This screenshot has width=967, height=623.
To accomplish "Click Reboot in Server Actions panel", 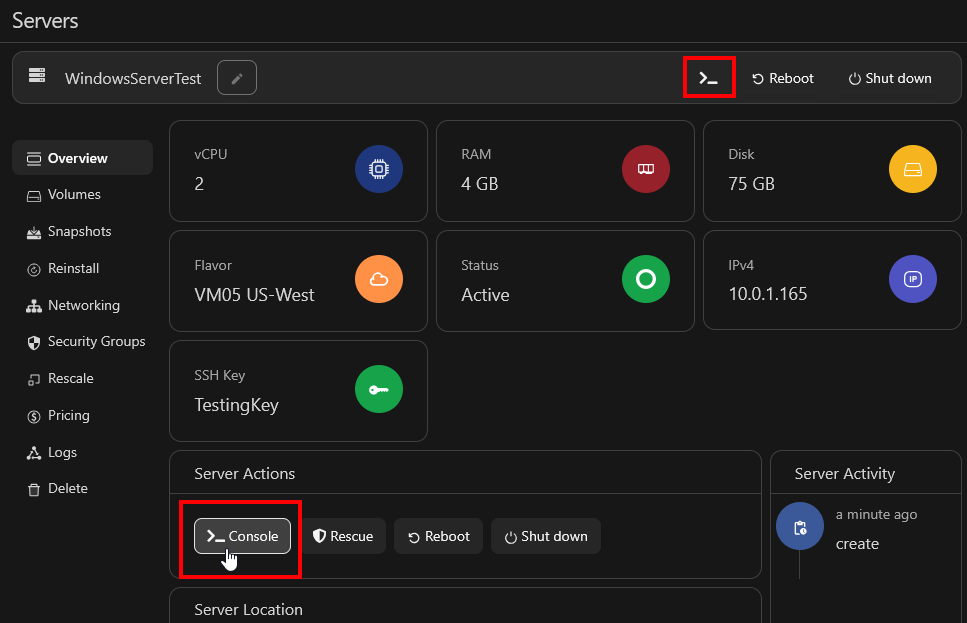I will click(438, 536).
